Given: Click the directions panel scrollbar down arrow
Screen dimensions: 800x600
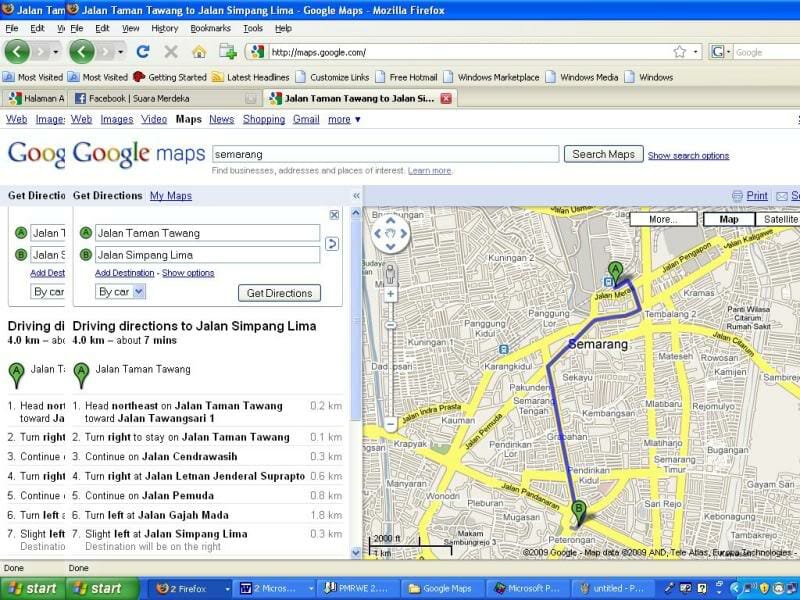Looking at the screenshot, I should point(356,553).
